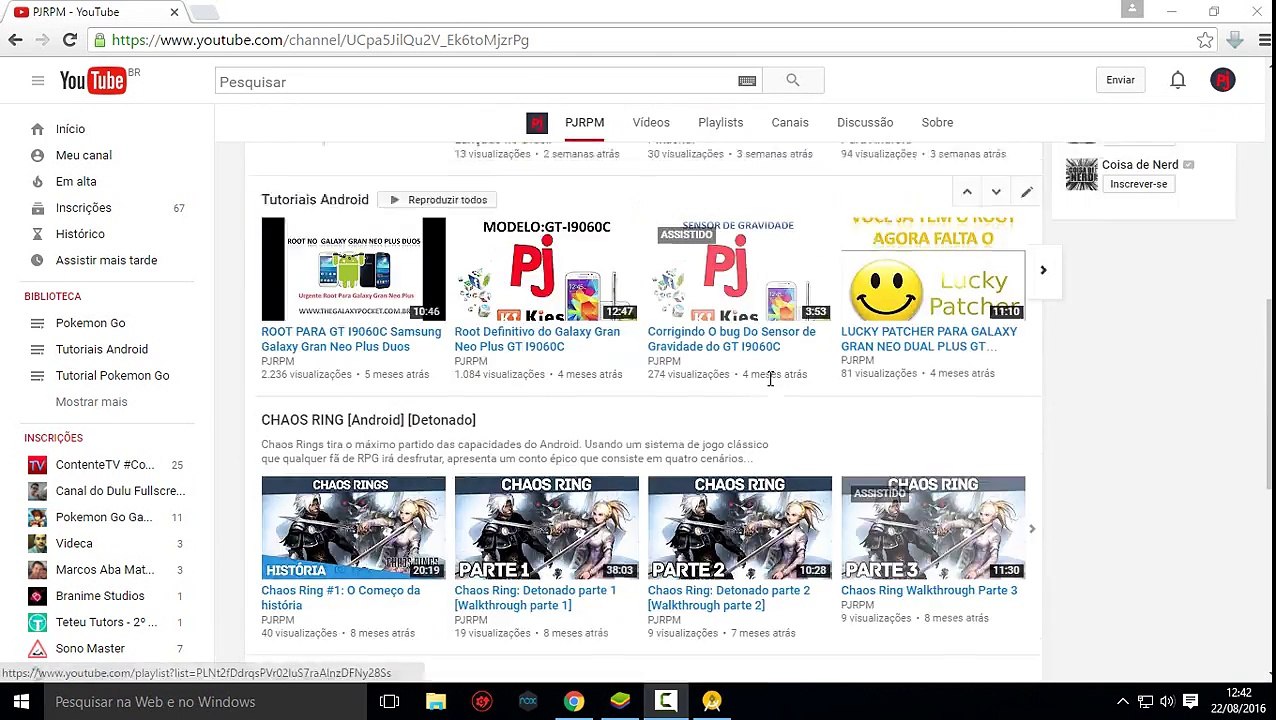
Task: Open the notifications bell
Action: point(1178,80)
